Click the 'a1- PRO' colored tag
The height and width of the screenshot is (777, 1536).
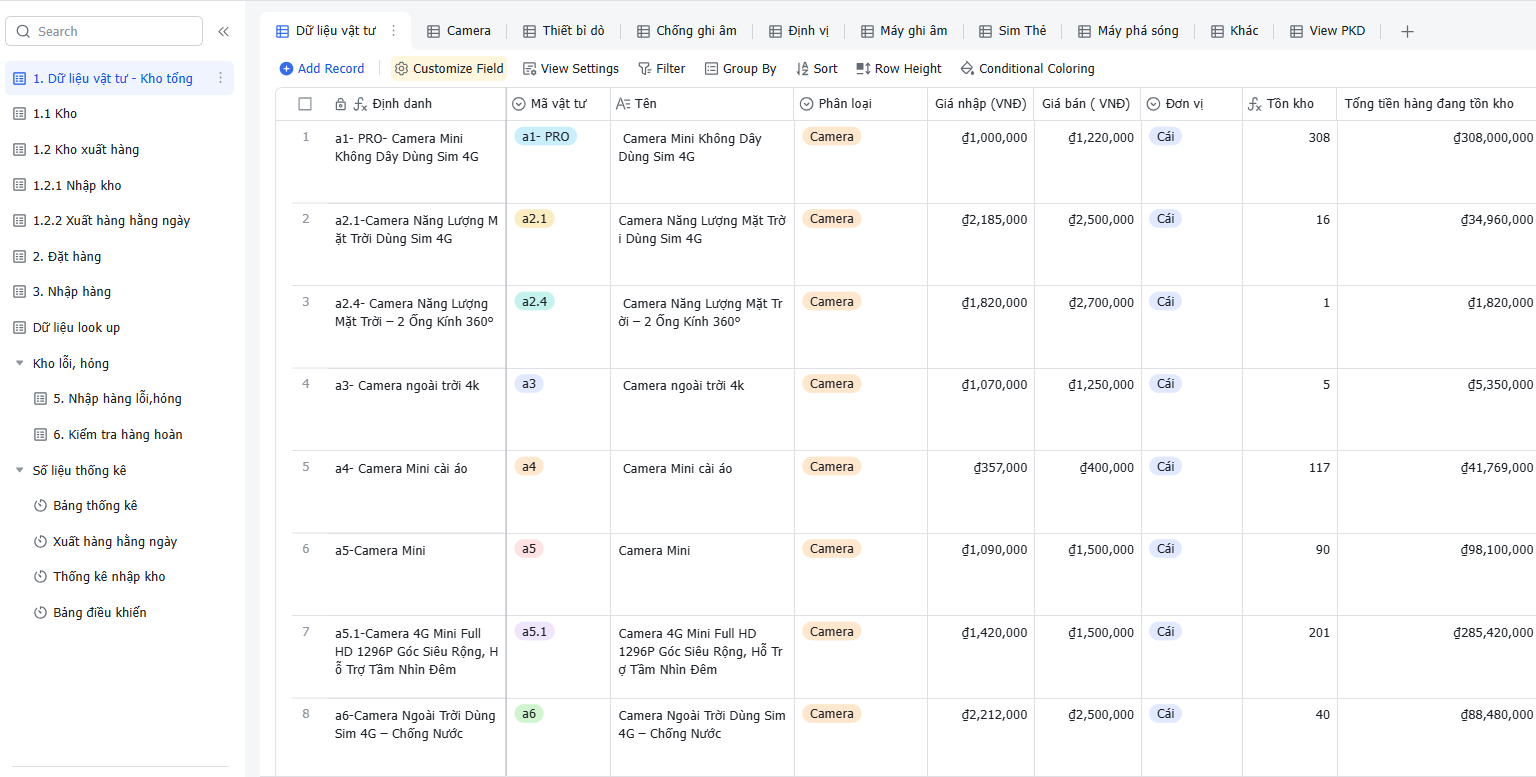[x=545, y=137]
